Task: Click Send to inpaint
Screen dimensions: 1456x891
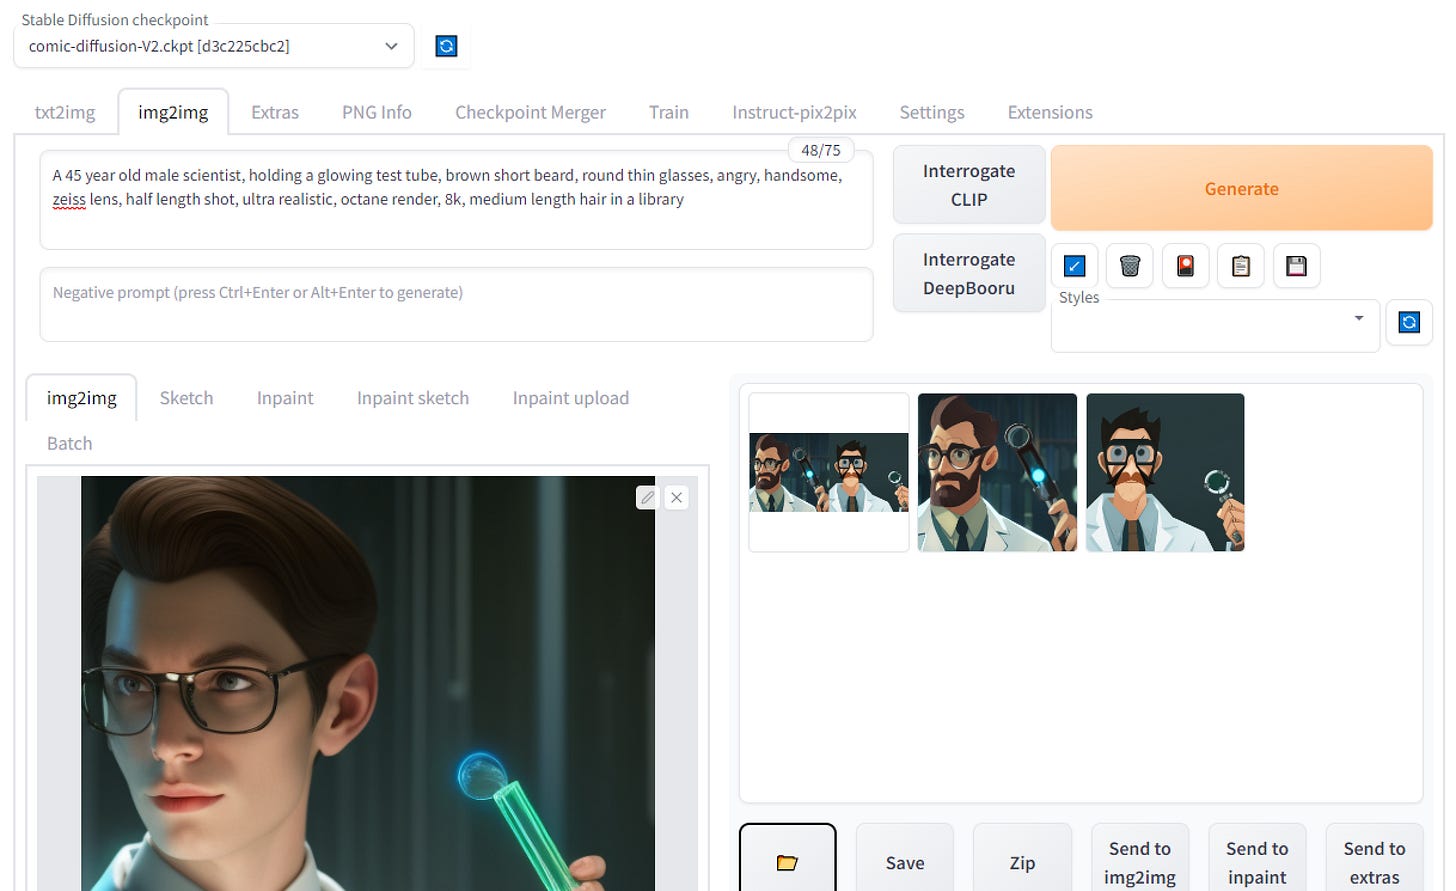Action: click(1257, 862)
